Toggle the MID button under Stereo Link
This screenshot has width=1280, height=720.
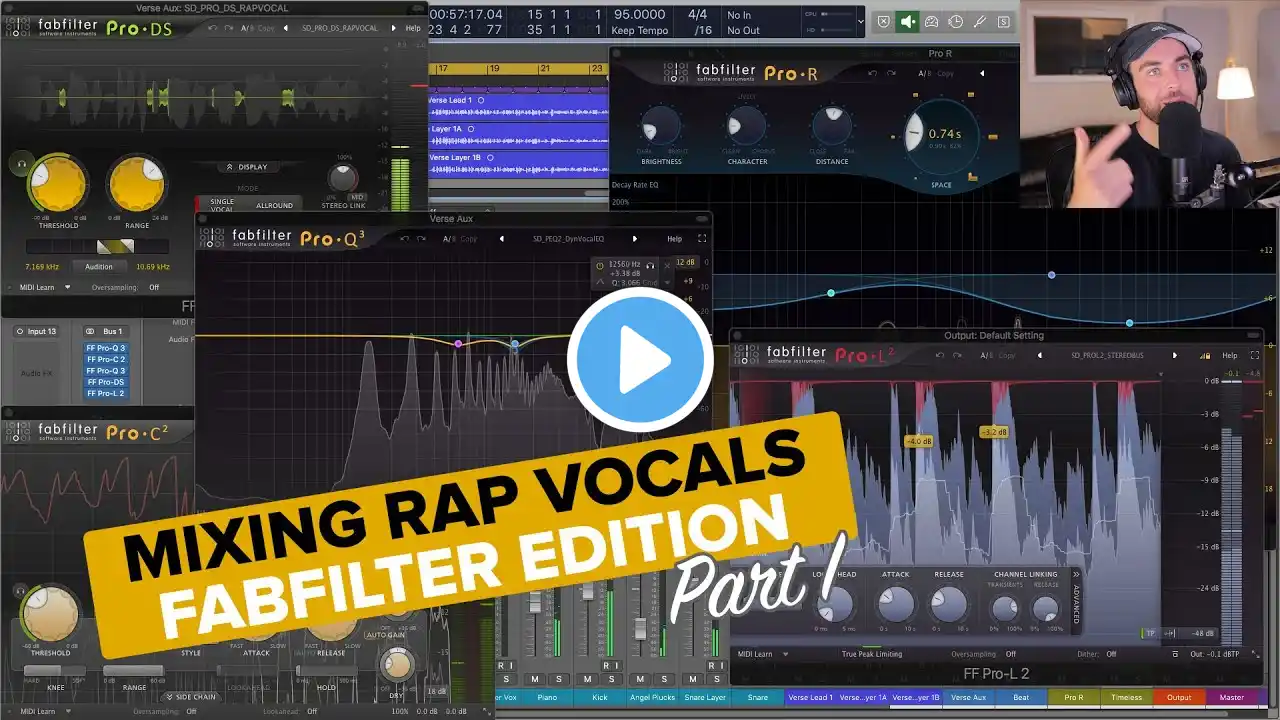click(x=357, y=197)
